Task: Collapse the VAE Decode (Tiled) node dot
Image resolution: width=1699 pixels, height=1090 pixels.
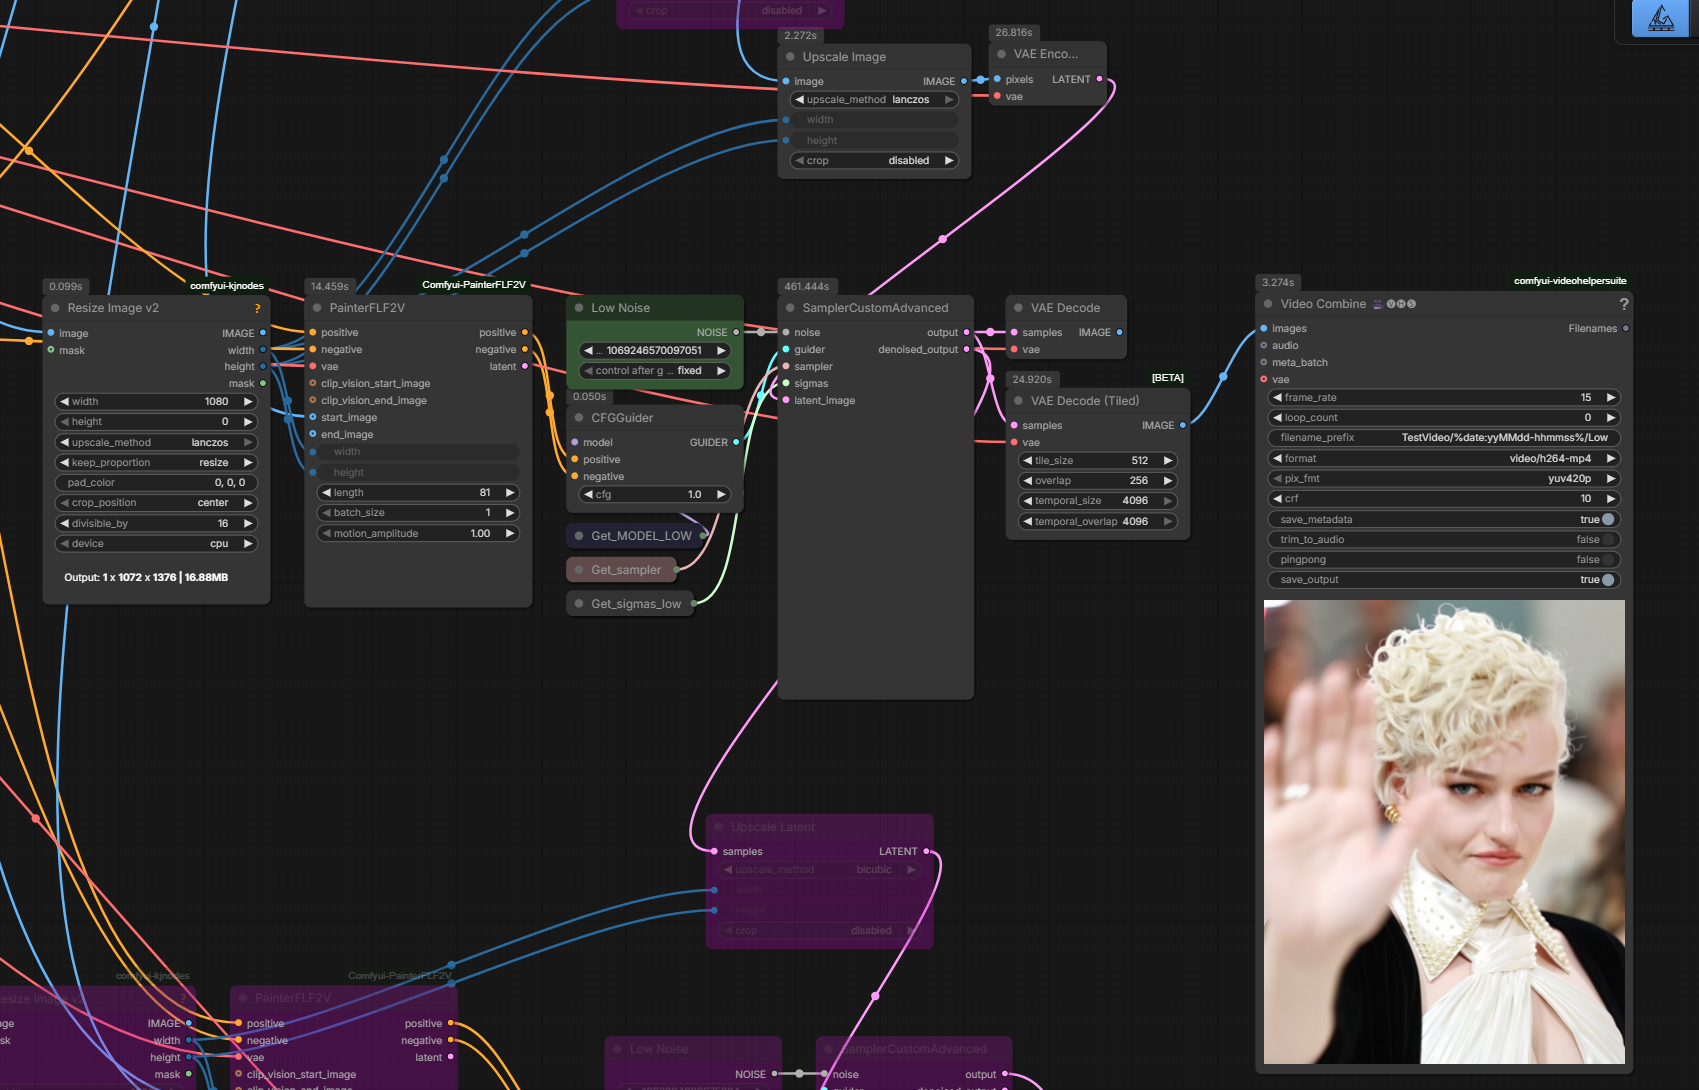Action: coord(1018,401)
